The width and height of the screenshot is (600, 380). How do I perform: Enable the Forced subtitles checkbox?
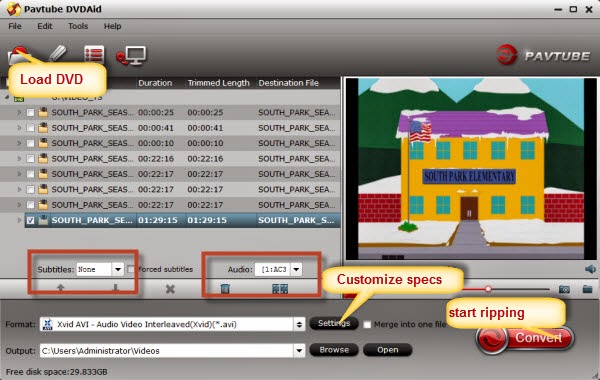[131, 269]
